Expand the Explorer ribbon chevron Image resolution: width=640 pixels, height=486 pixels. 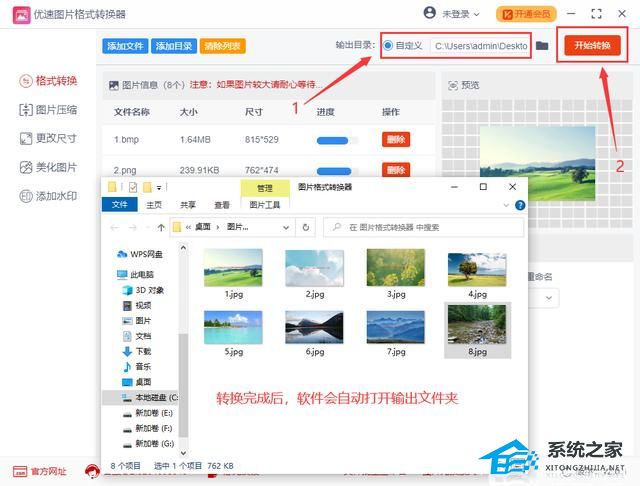[x=507, y=205]
